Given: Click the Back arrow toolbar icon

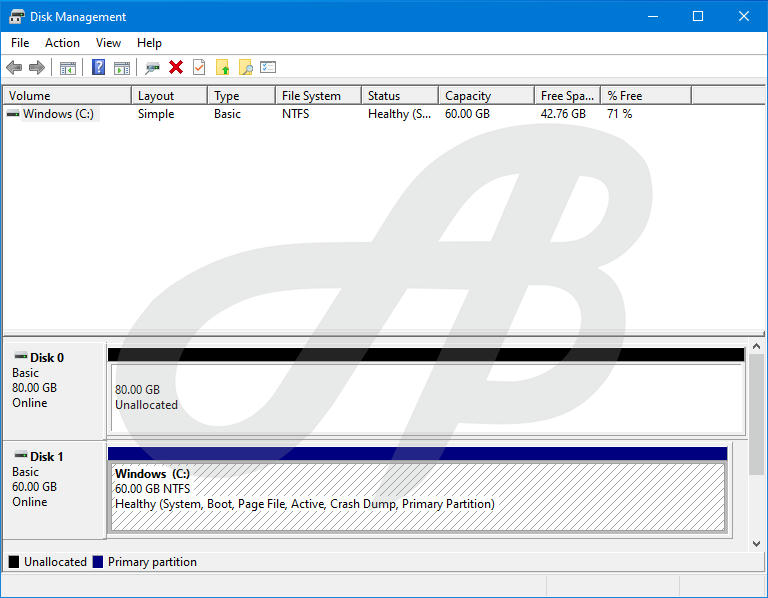Looking at the screenshot, I should 14,67.
